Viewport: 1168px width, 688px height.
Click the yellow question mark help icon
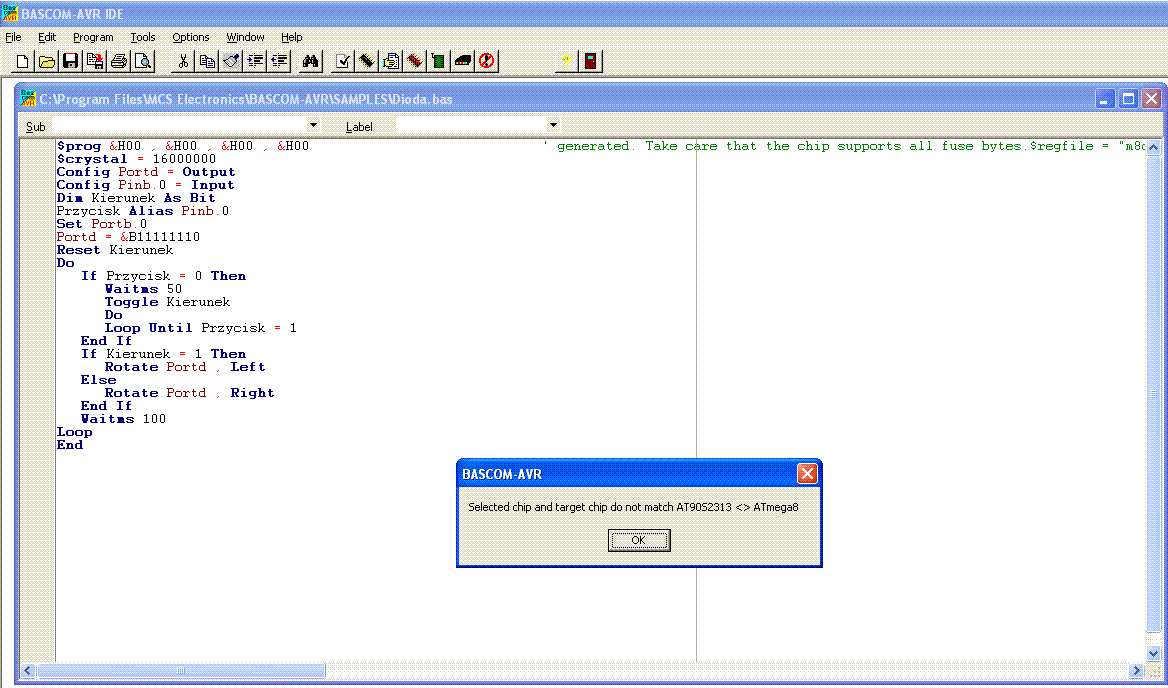pyautogui.click(x=566, y=61)
